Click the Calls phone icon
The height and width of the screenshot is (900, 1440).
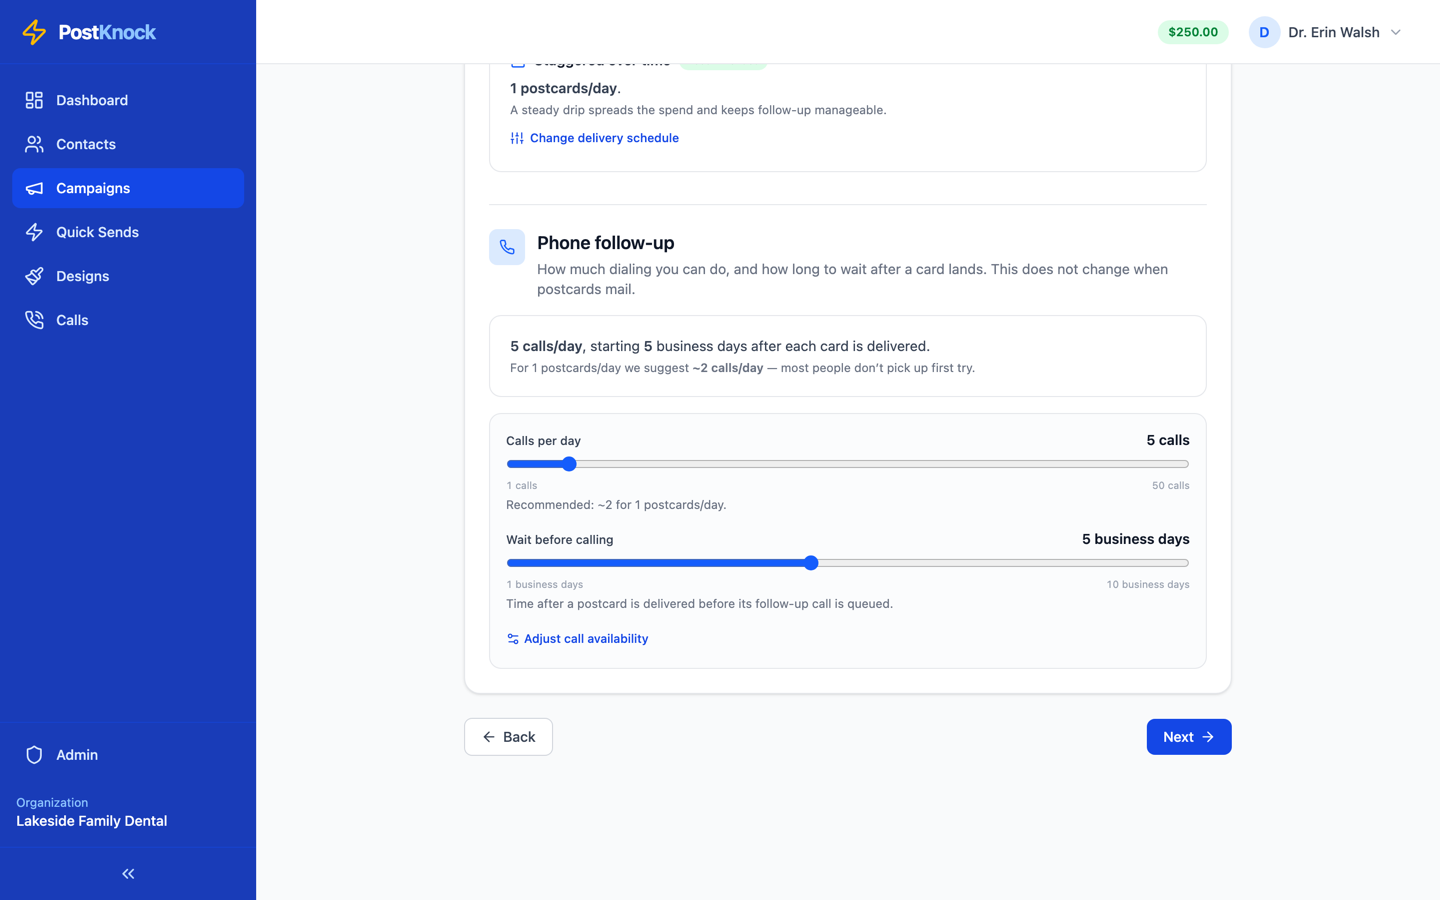(x=34, y=320)
